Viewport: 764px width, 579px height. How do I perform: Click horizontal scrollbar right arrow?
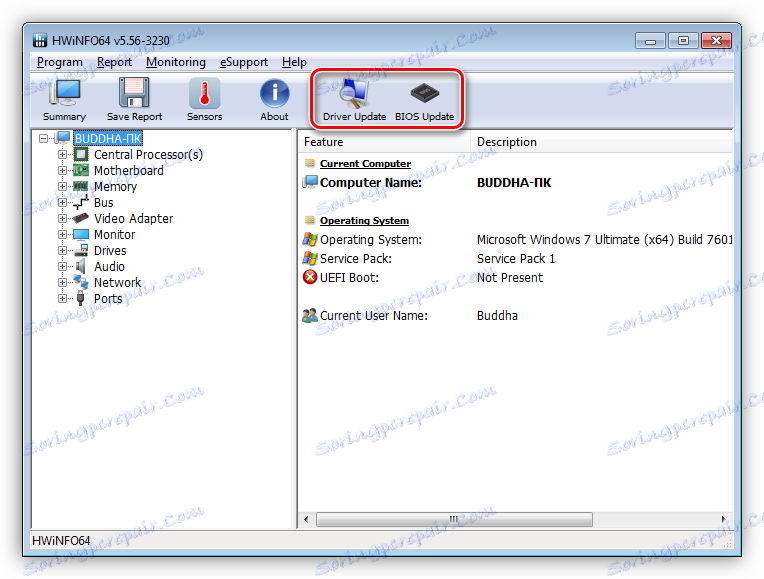point(724,519)
